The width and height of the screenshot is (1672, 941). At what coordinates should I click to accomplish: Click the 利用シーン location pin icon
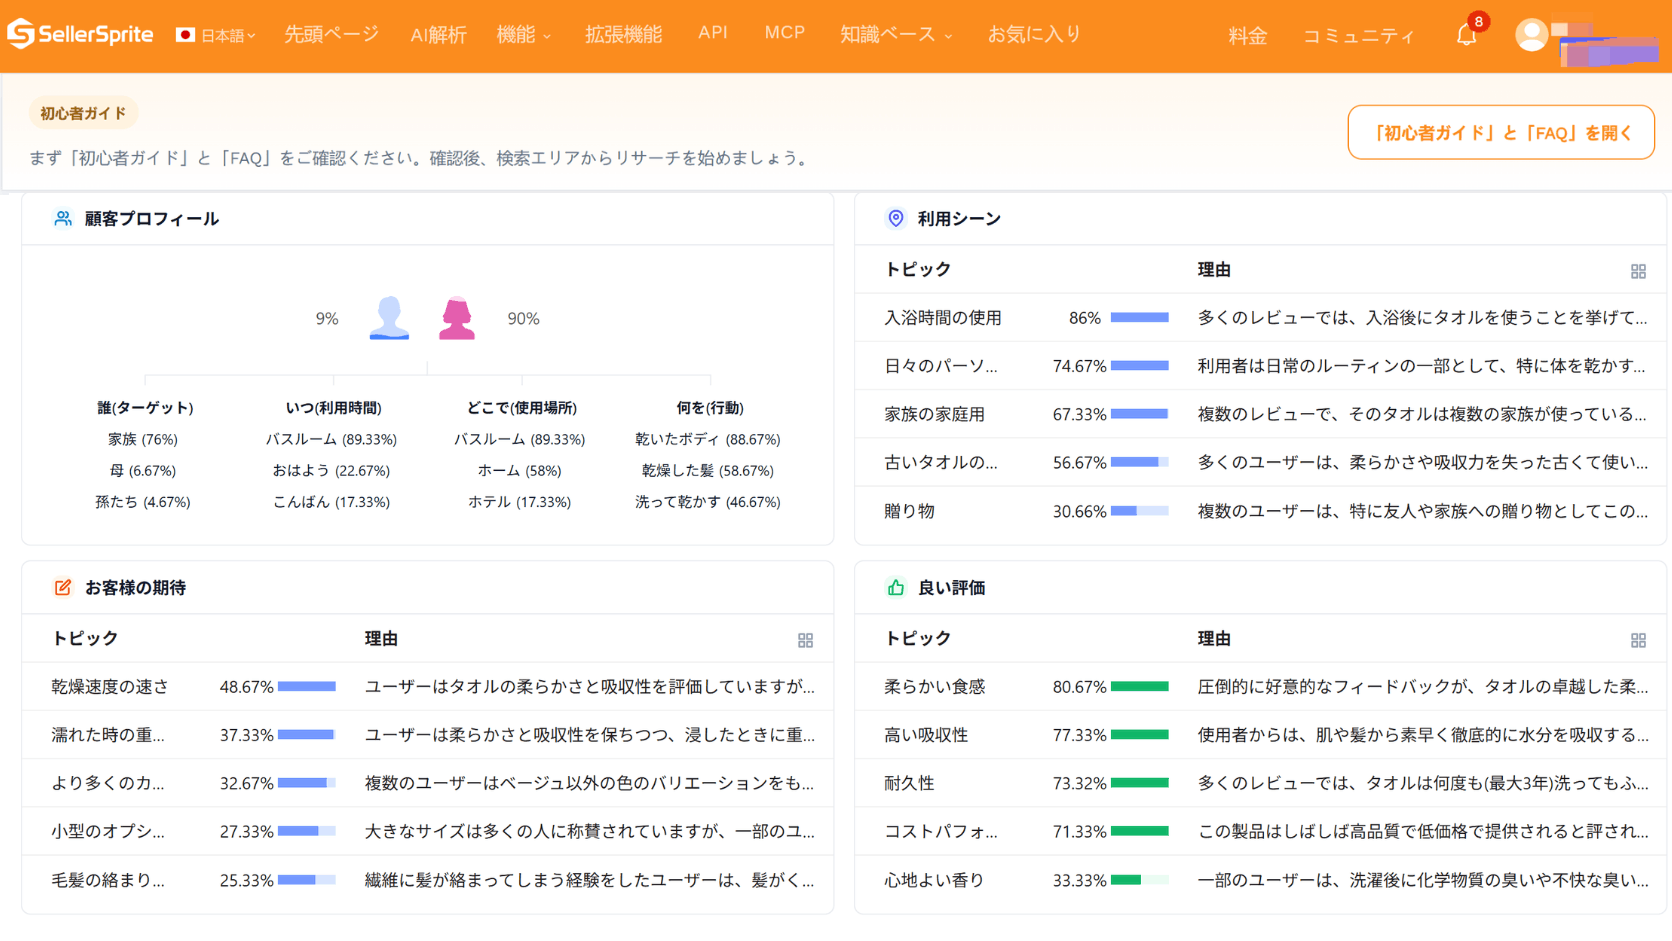click(896, 218)
